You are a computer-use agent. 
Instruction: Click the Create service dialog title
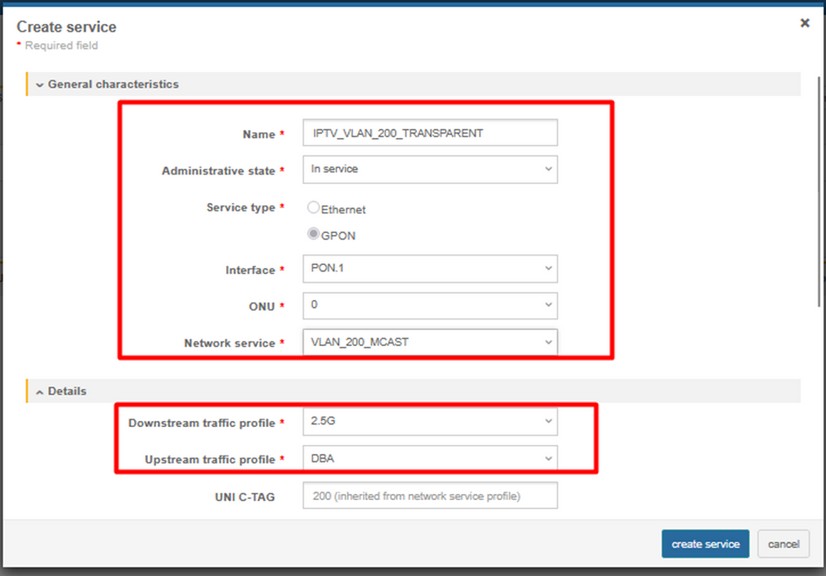[x=66, y=27]
